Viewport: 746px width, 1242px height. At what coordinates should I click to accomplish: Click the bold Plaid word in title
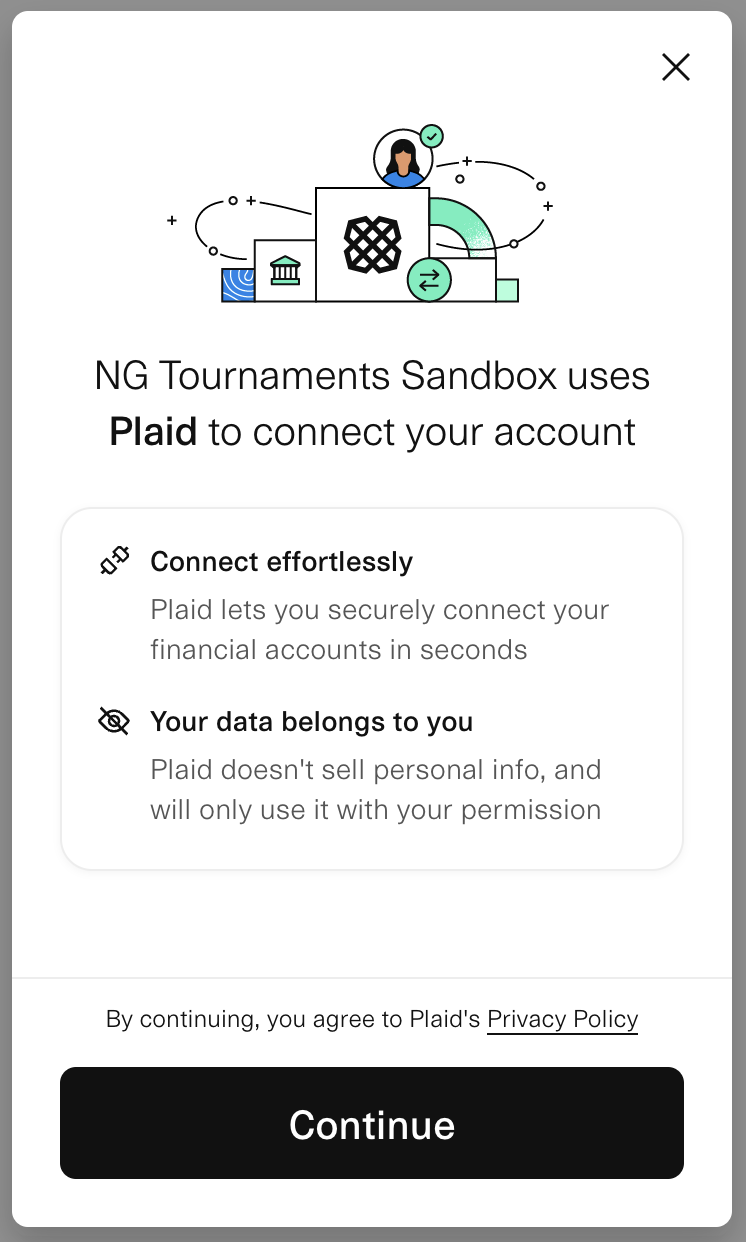pyautogui.click(x=153, y=432)
